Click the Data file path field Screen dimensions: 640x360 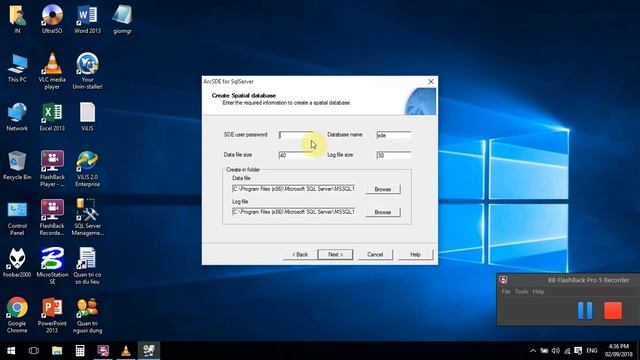pyautogui.click(x=293, y=189)
